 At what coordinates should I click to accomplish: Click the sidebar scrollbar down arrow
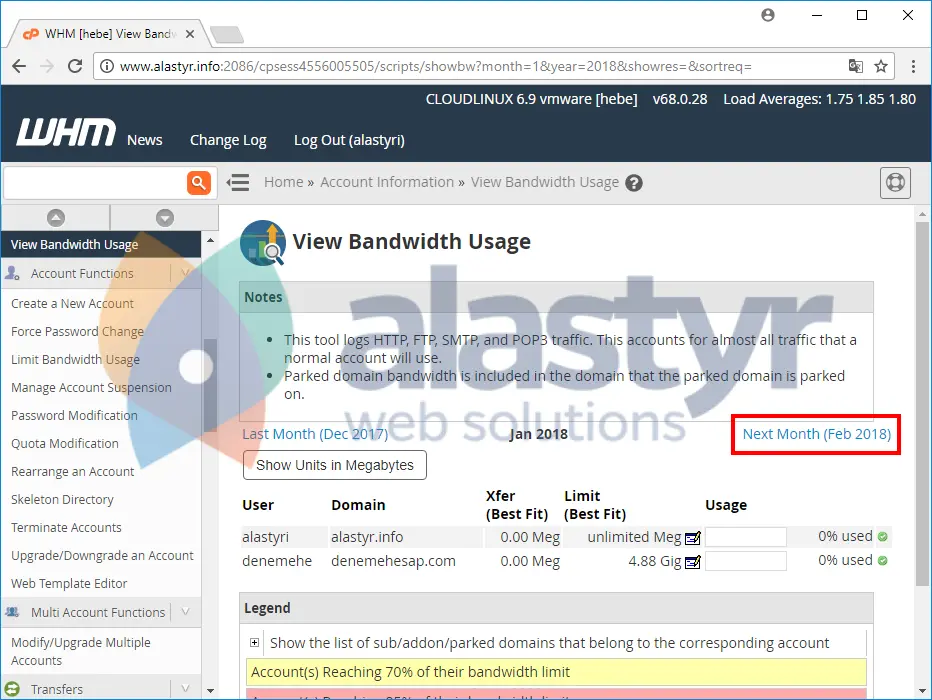pyautogui.click(x=210, y=691)
